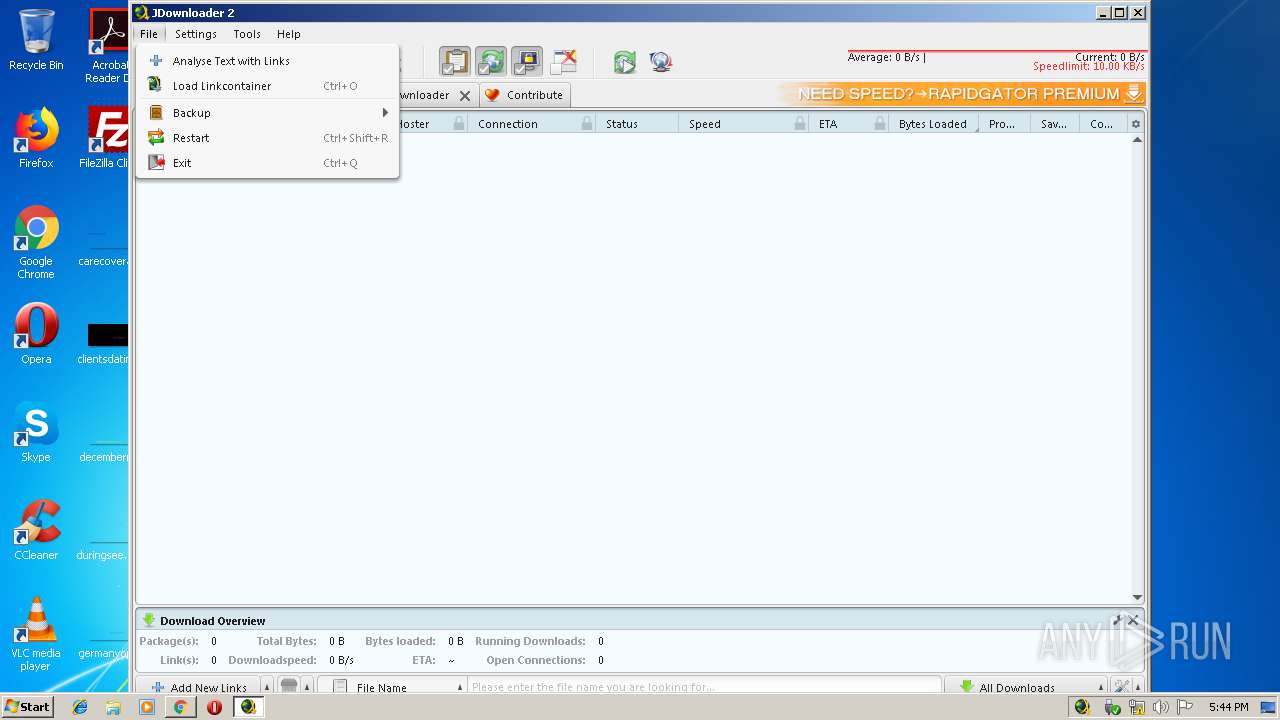The height and width of the screenshot is (720, 1280).
Task: Toggle the padlock toolbar button with checkbox
Action: [x=527, y=61]
